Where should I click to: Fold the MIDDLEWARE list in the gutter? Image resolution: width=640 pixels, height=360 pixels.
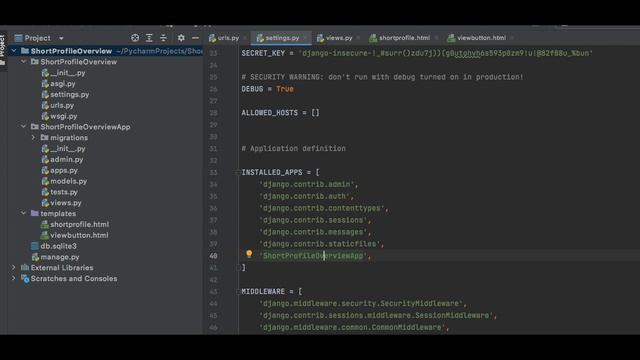(x=238, y=291)
